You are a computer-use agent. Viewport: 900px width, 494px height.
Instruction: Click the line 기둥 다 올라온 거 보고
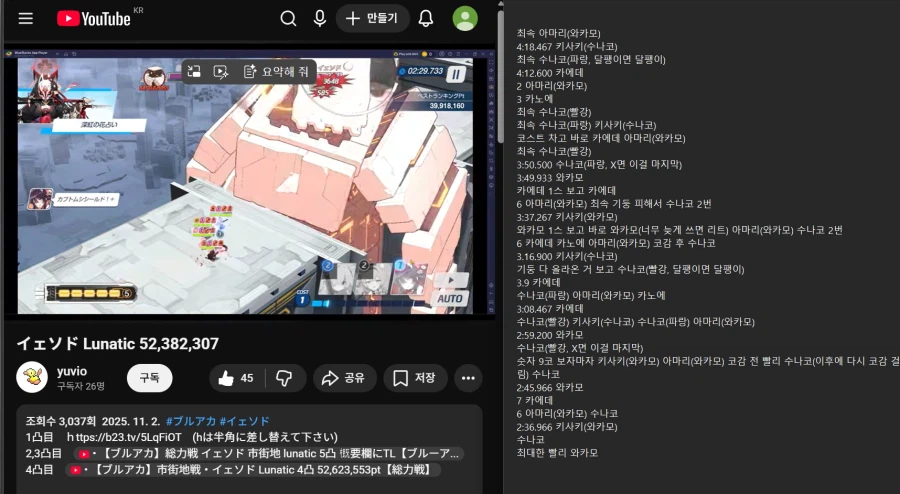[x=630, y=269]
